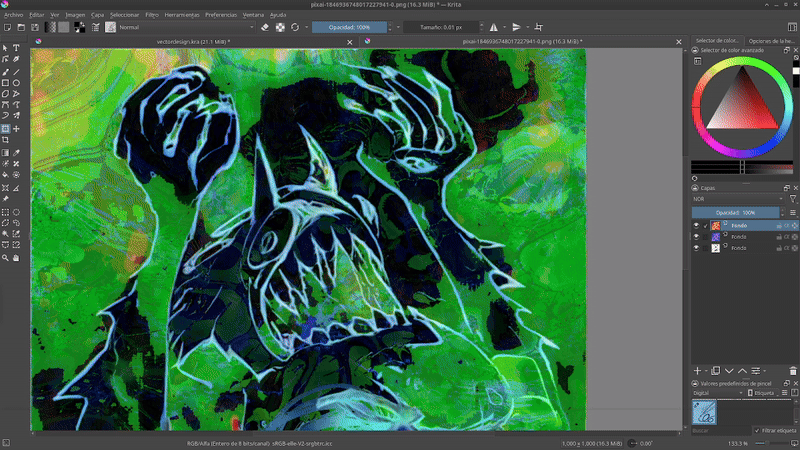Open the horizontal mirror options arrow
Screen dimensions: 800x450
505,27
